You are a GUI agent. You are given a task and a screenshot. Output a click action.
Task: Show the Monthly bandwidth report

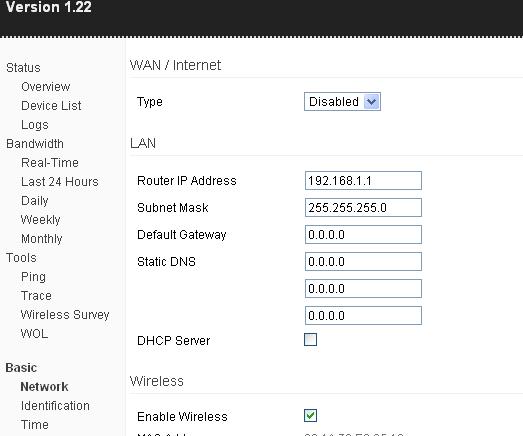[41, 239]
